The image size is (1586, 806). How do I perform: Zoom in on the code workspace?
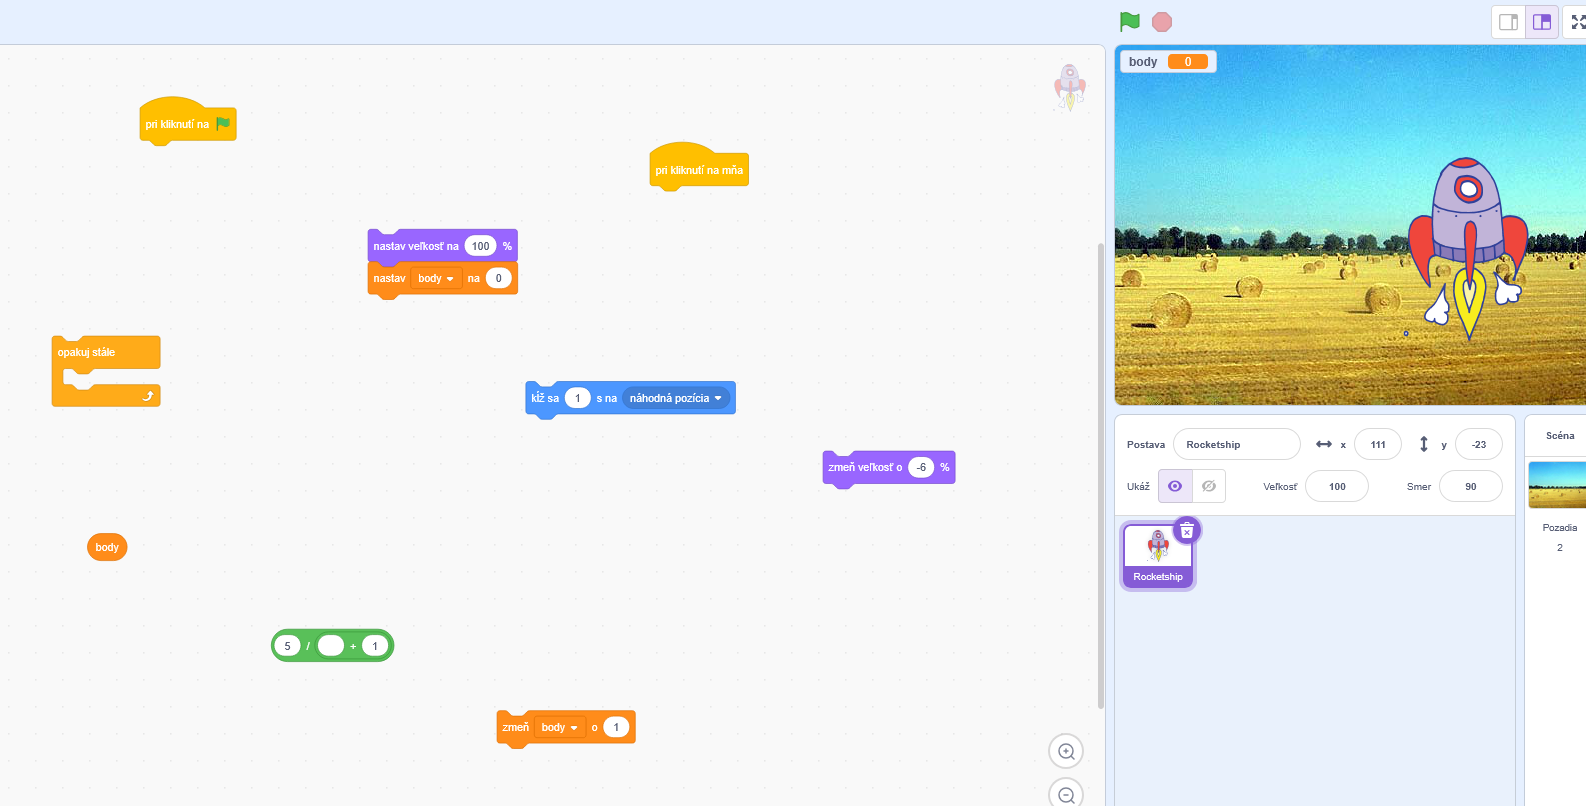tap(1066, 752)
